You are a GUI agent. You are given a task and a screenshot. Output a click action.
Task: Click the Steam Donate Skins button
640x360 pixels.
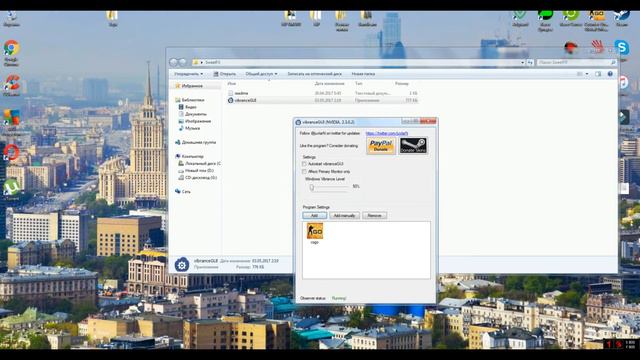413,146
